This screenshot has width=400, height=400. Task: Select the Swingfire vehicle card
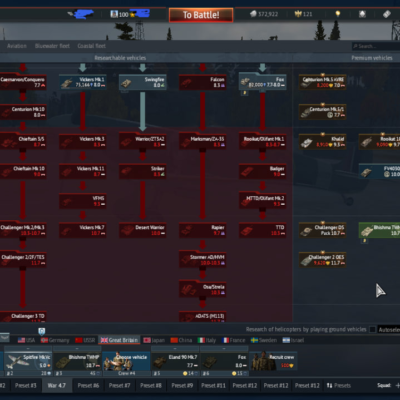[x=143, y=82]
